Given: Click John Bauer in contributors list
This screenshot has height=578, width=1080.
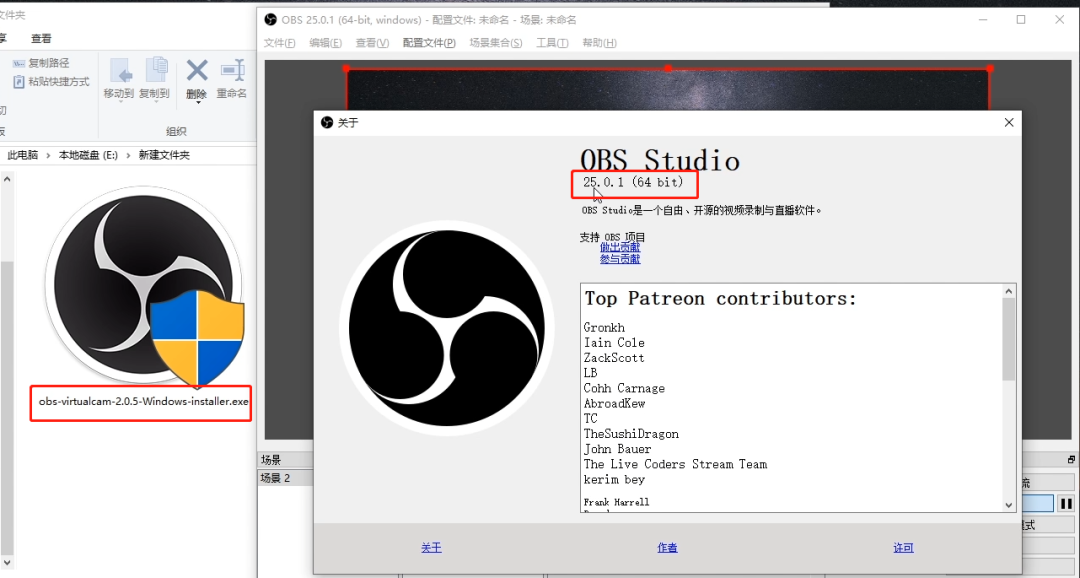Looking at the screenshot, I should click(618, 449).
